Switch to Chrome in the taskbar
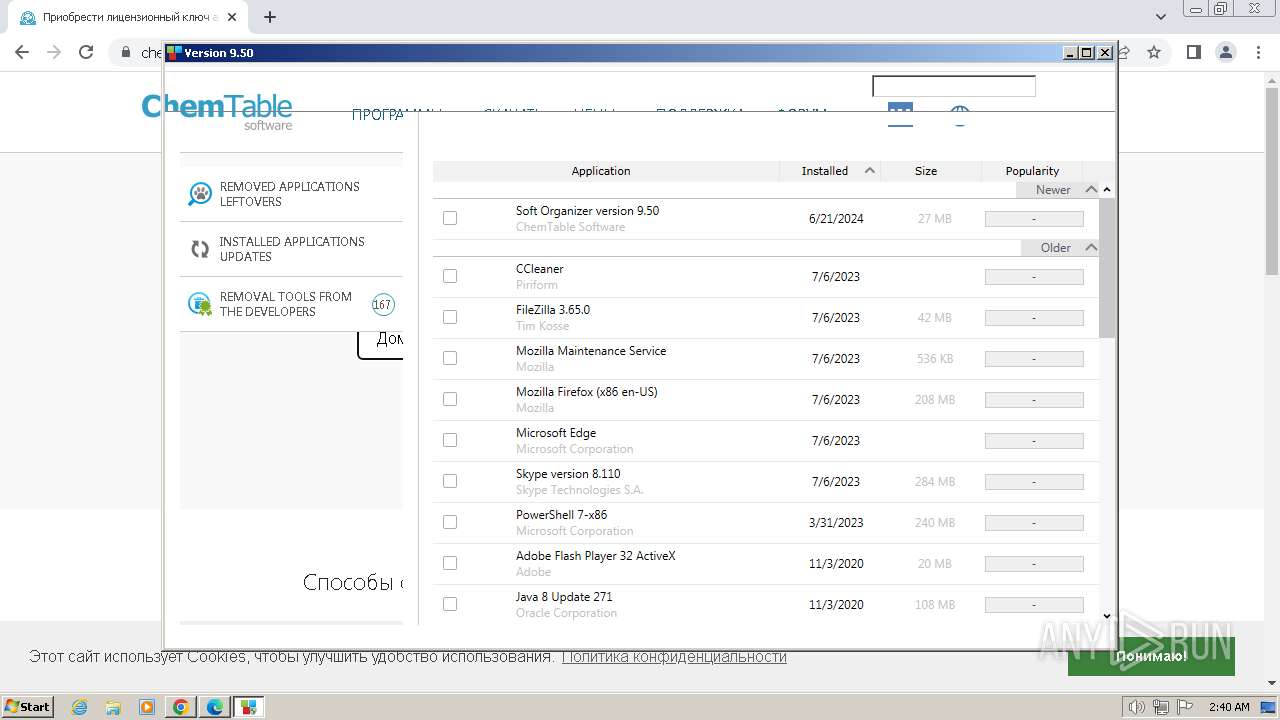 click(181, 707)
